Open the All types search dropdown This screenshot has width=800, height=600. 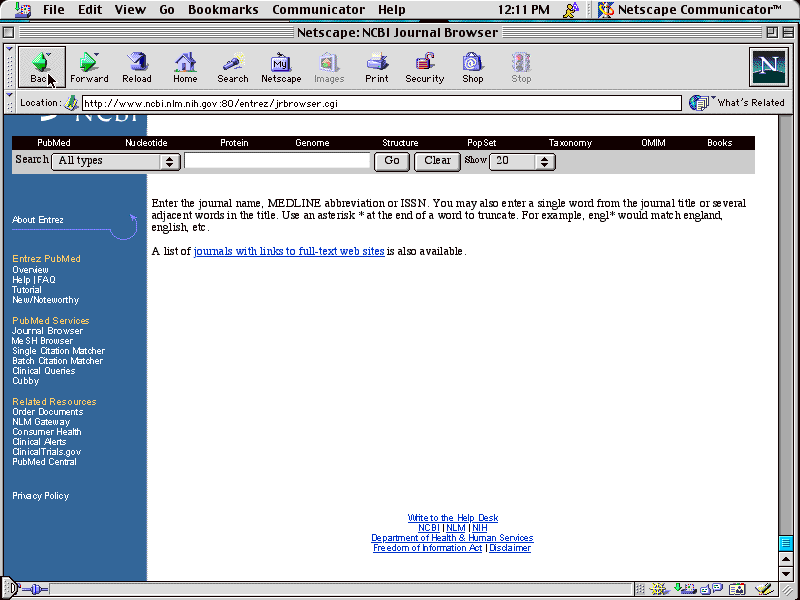[x=116, y=161]
